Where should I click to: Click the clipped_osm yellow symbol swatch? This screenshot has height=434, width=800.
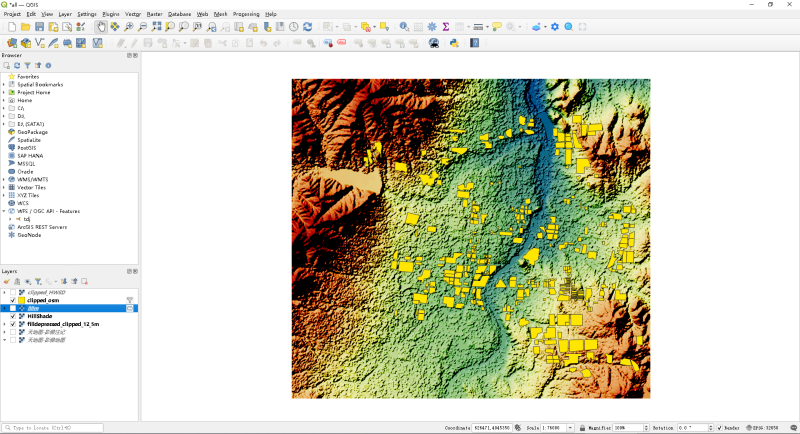[x=21, y=300]
